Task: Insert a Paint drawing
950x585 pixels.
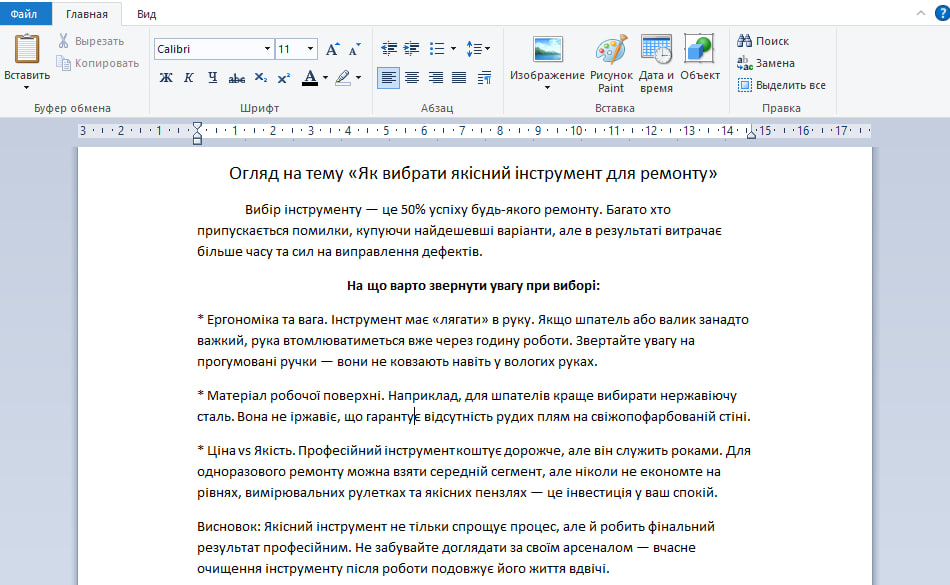Action: coord(611,64)
